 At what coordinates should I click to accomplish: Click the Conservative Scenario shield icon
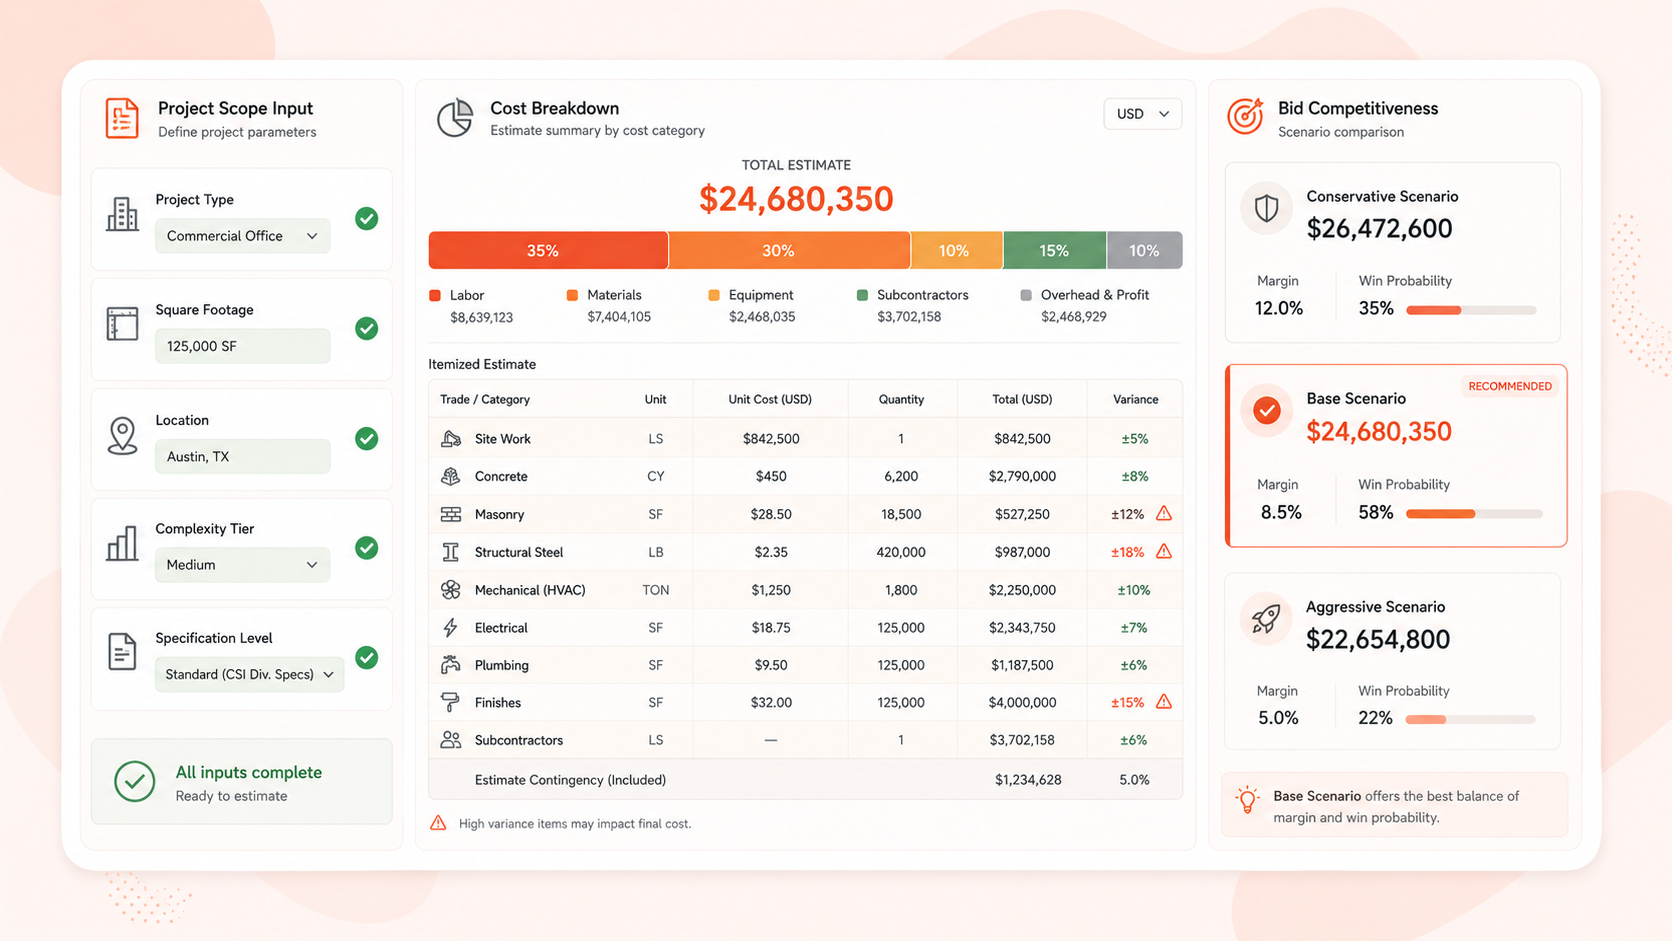click(x=1267, y=208)
